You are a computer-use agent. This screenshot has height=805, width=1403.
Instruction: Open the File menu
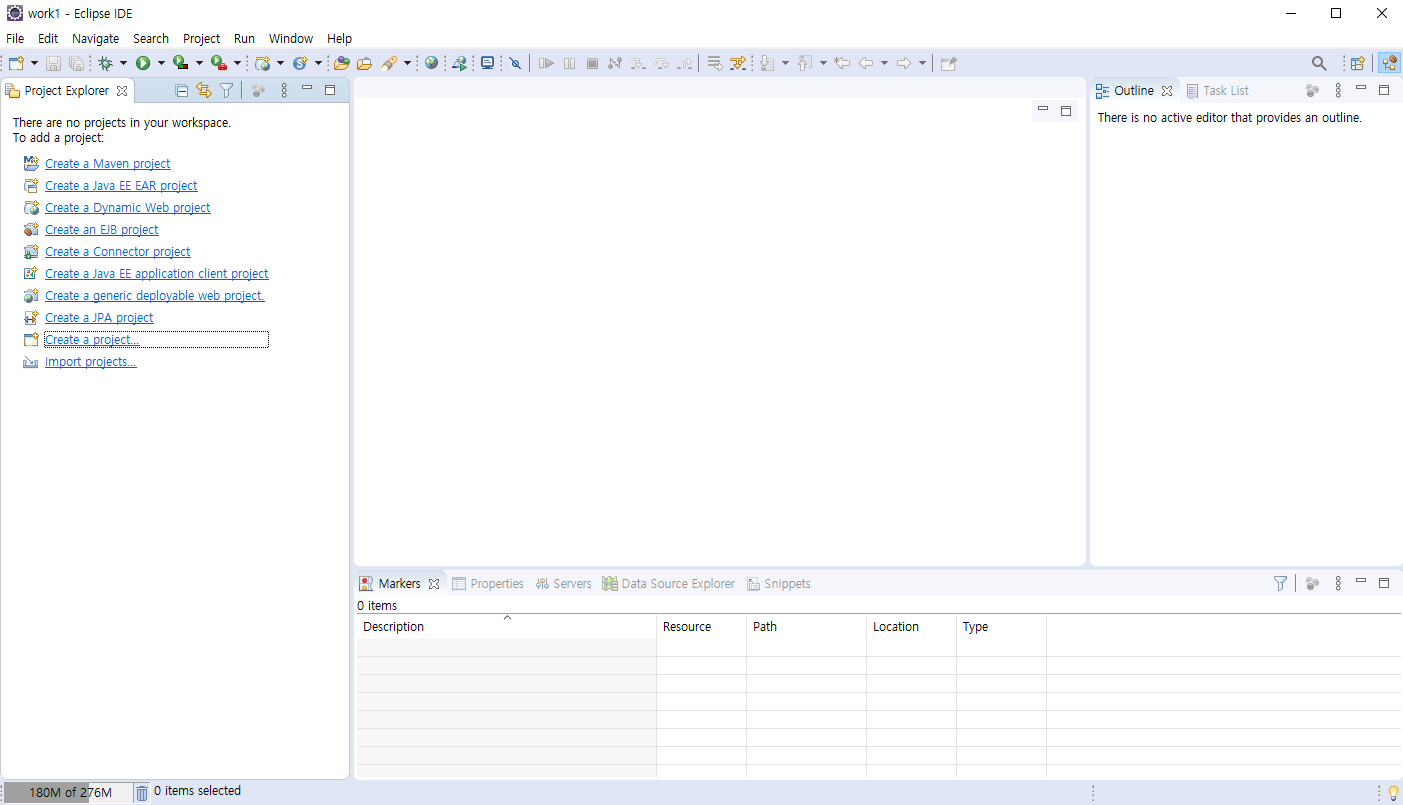[15, 38]
